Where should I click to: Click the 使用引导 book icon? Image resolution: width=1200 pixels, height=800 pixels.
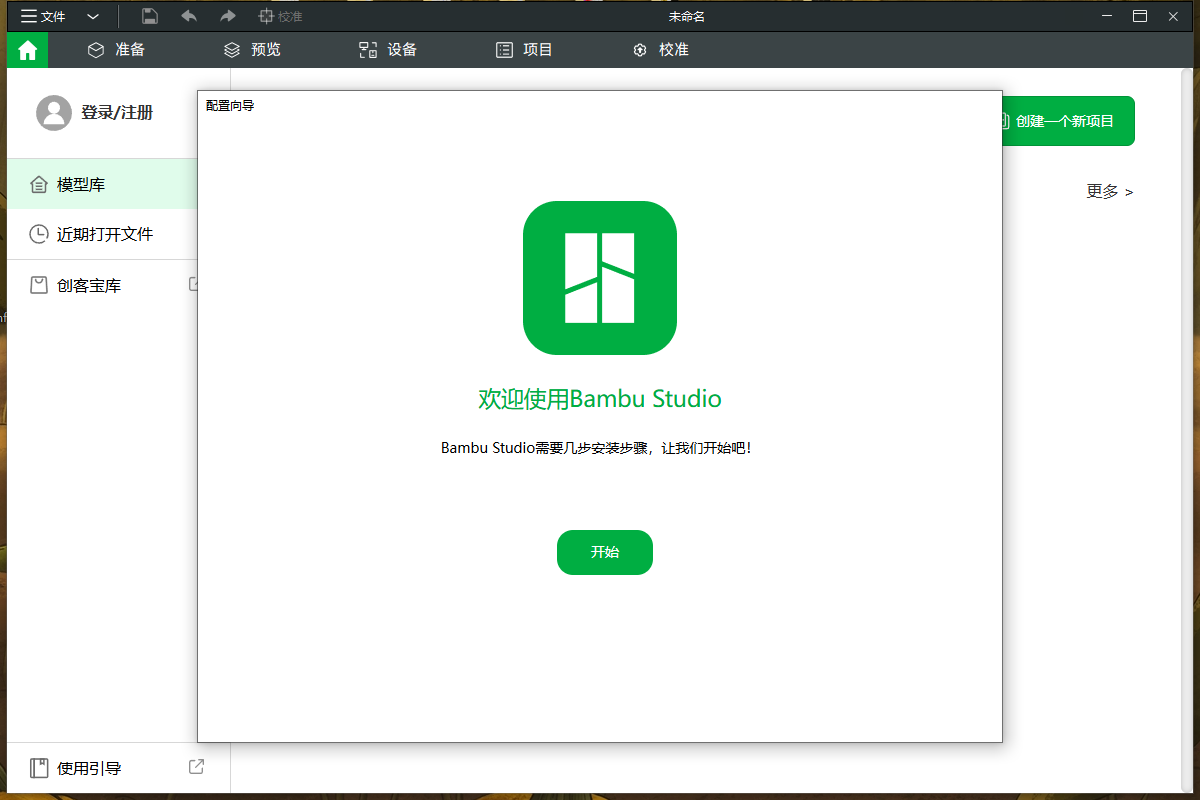coord(39,768)
